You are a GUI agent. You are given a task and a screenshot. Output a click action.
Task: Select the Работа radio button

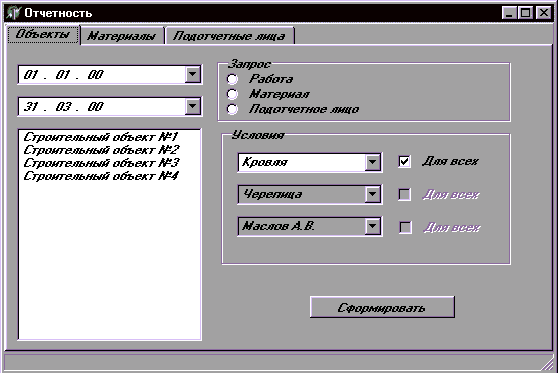pos(232,79)
